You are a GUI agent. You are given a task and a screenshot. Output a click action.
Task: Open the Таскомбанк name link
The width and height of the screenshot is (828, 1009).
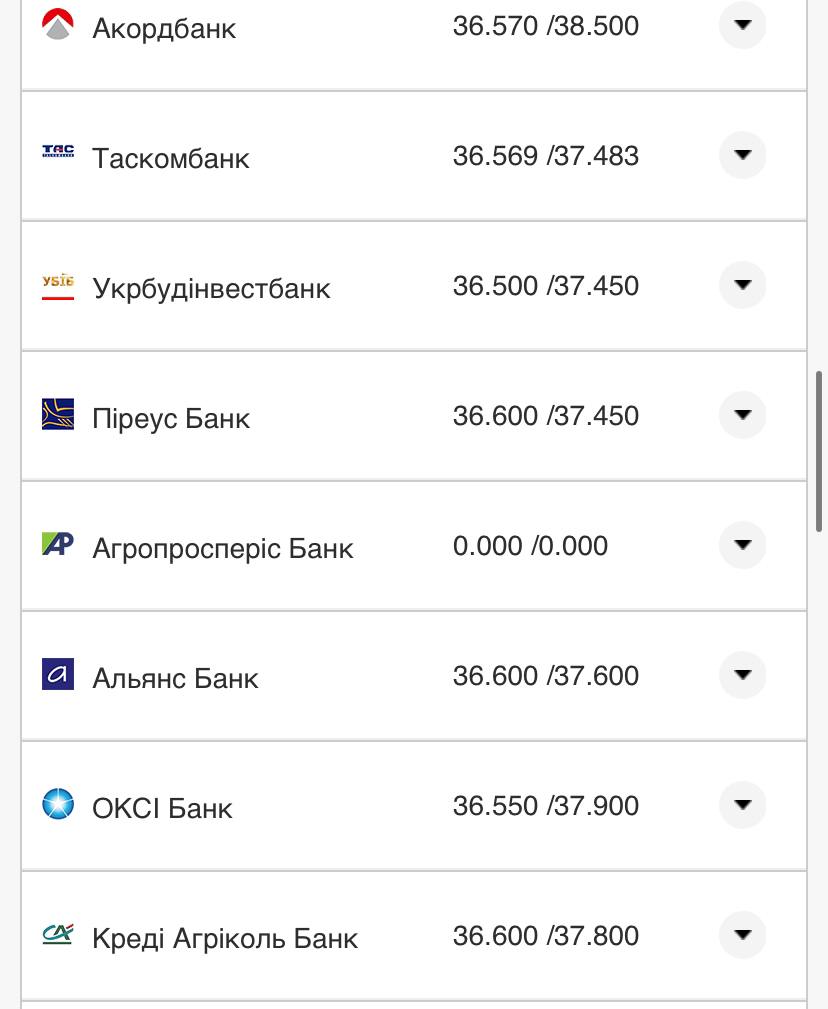pyautogui.click(x=170, y=158)
